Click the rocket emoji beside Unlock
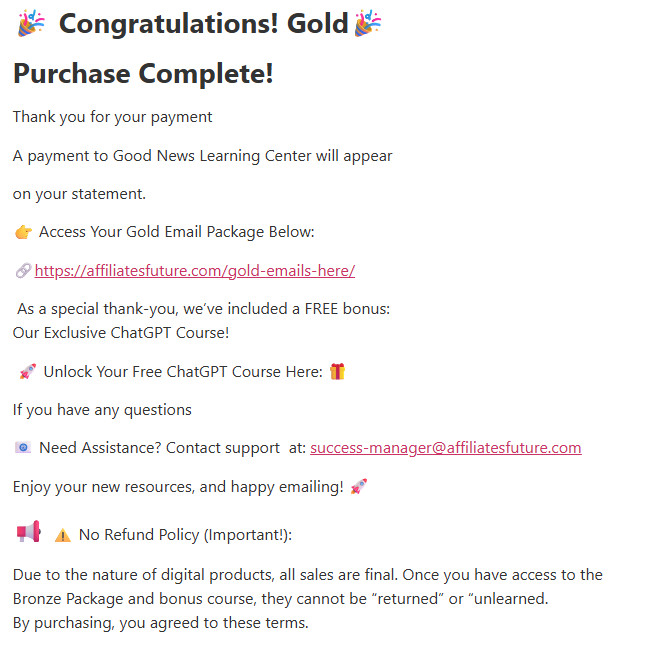The width and height of the screenshot is (651, 651). click(28, 372)
